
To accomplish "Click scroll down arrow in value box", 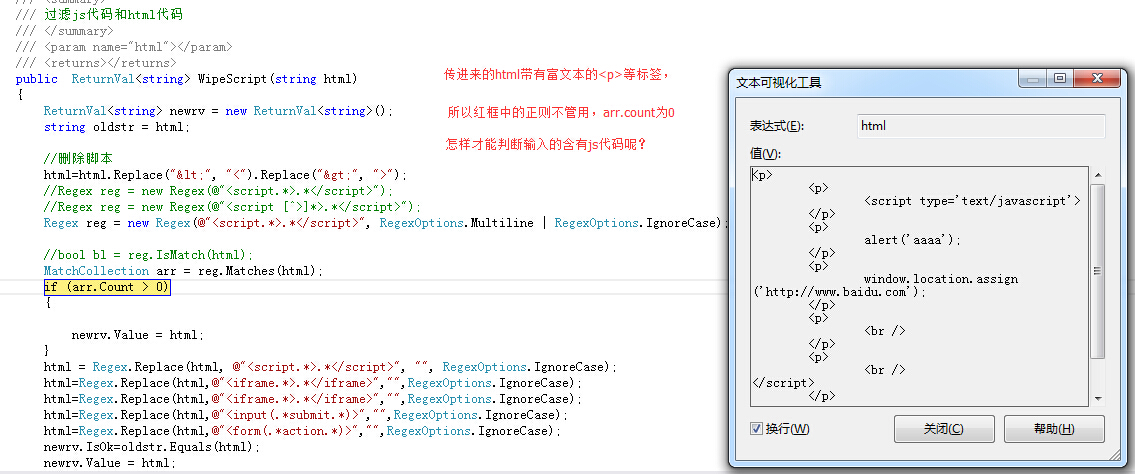I will [x=1098, y=399].
